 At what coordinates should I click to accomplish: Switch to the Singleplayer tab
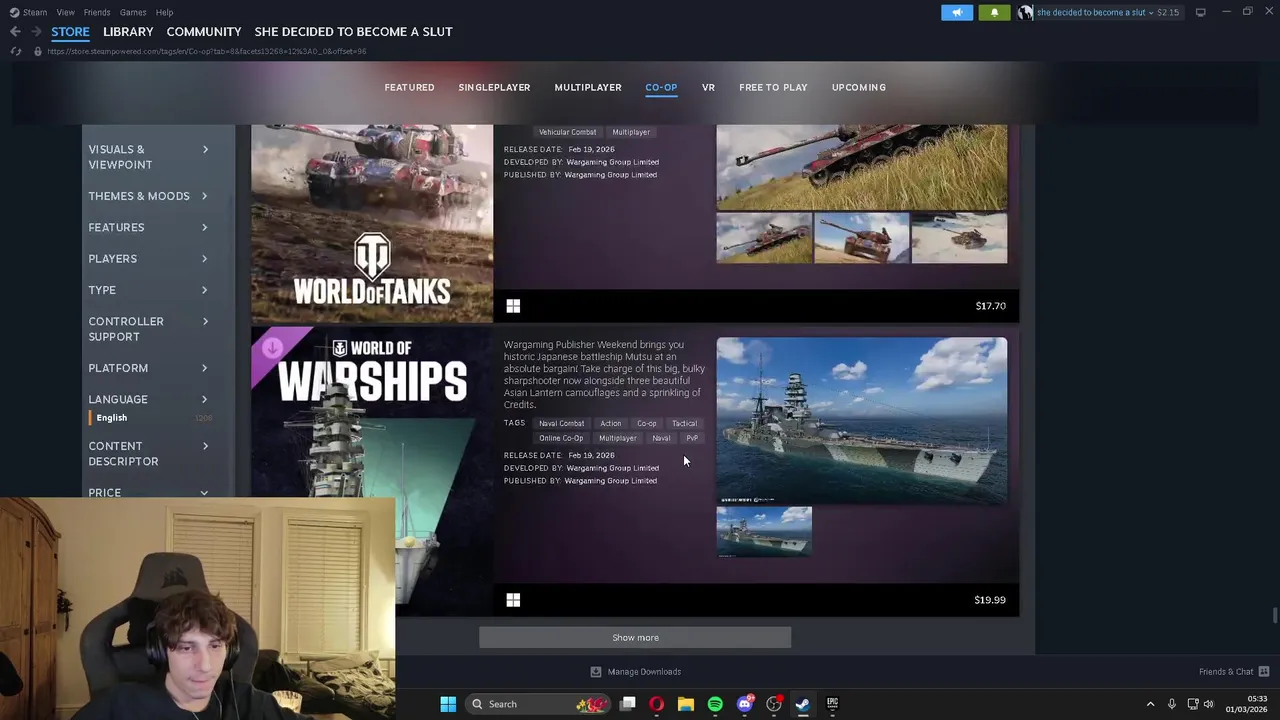pos(494,88)
